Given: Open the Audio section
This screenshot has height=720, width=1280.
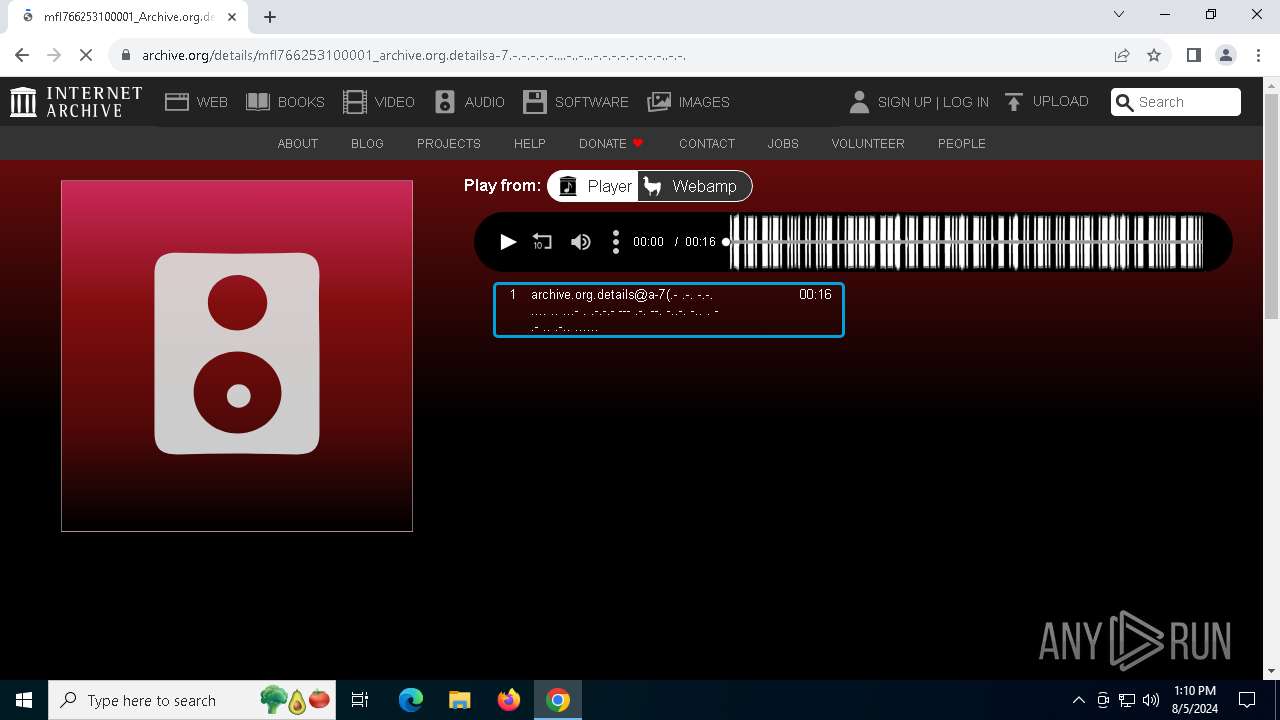Looking at the screenshot, I should 470,102.
